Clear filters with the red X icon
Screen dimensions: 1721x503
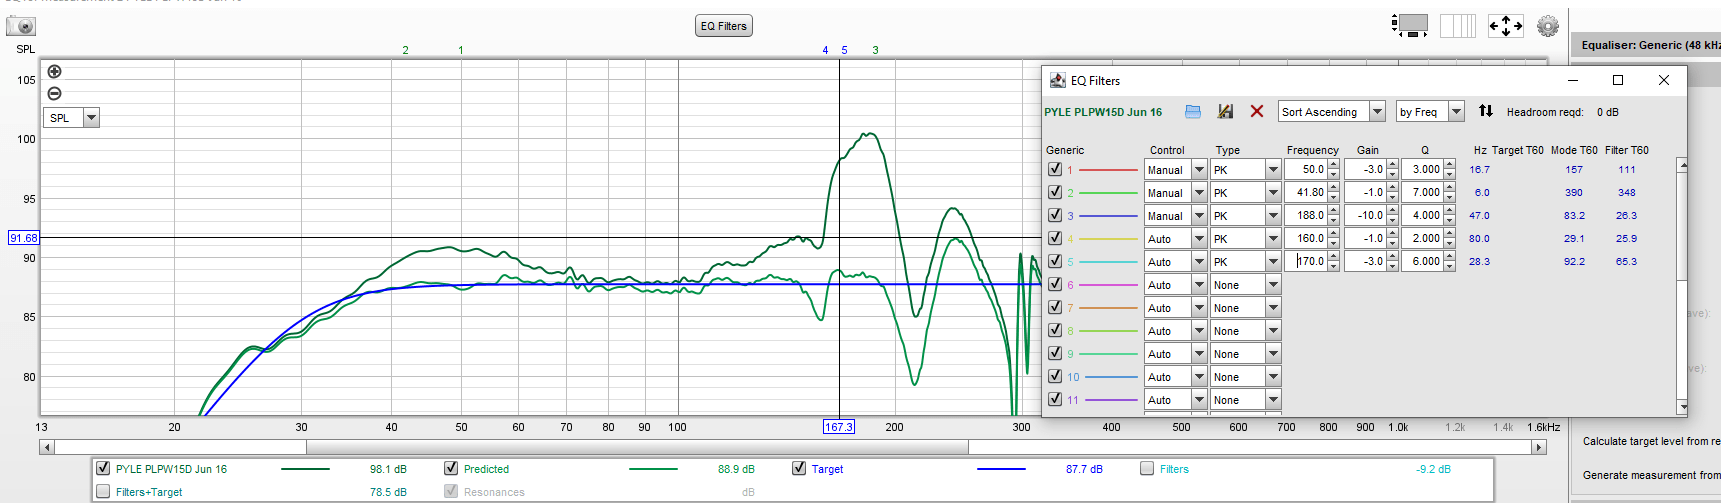1257,112
